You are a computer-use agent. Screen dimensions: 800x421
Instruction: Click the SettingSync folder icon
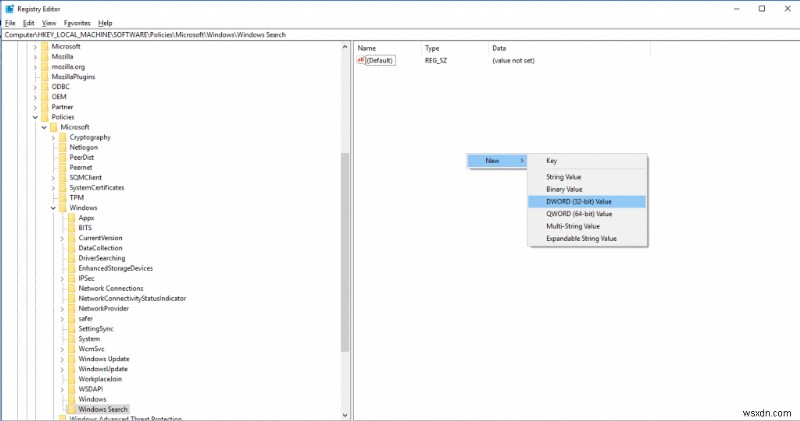pos(71,329)
